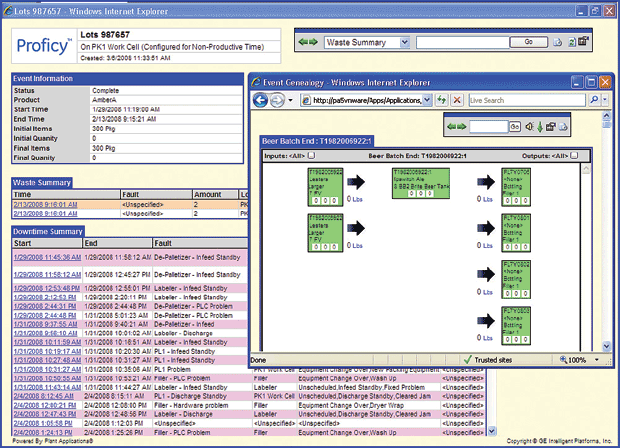Toggle the Outputs <All> box
Screen dimensions: 620x448
(x=575, y=155)
